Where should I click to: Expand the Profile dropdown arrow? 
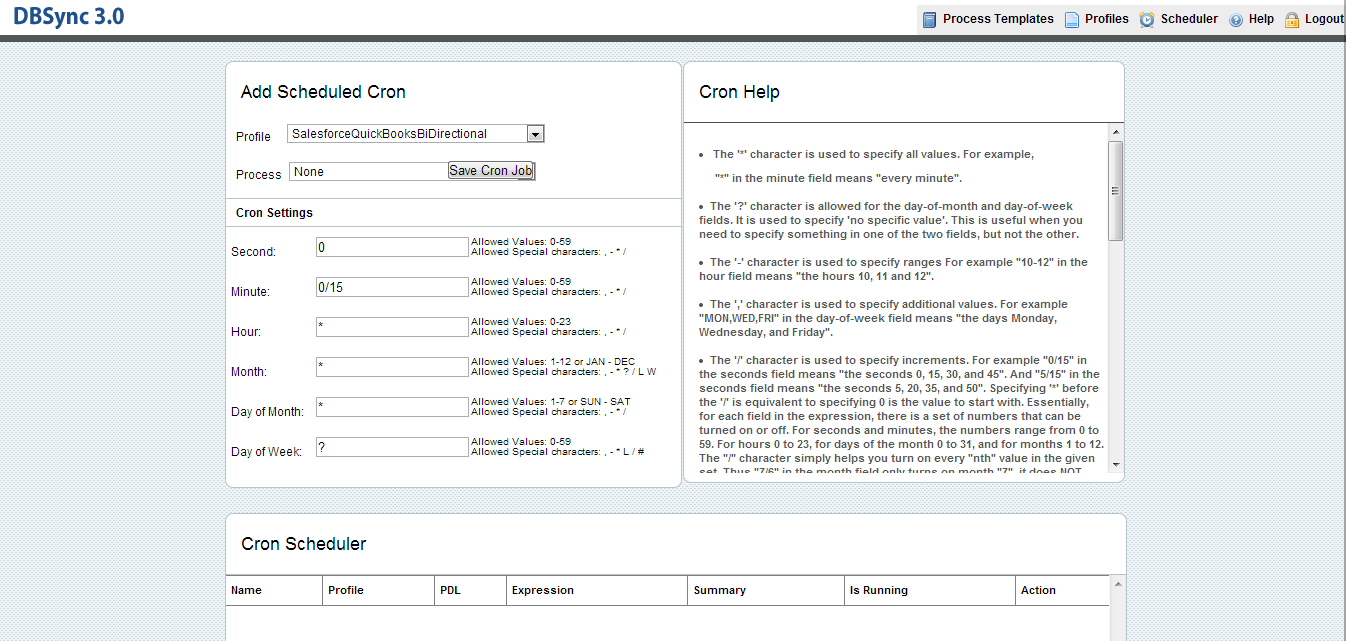[x=535, y=134]
